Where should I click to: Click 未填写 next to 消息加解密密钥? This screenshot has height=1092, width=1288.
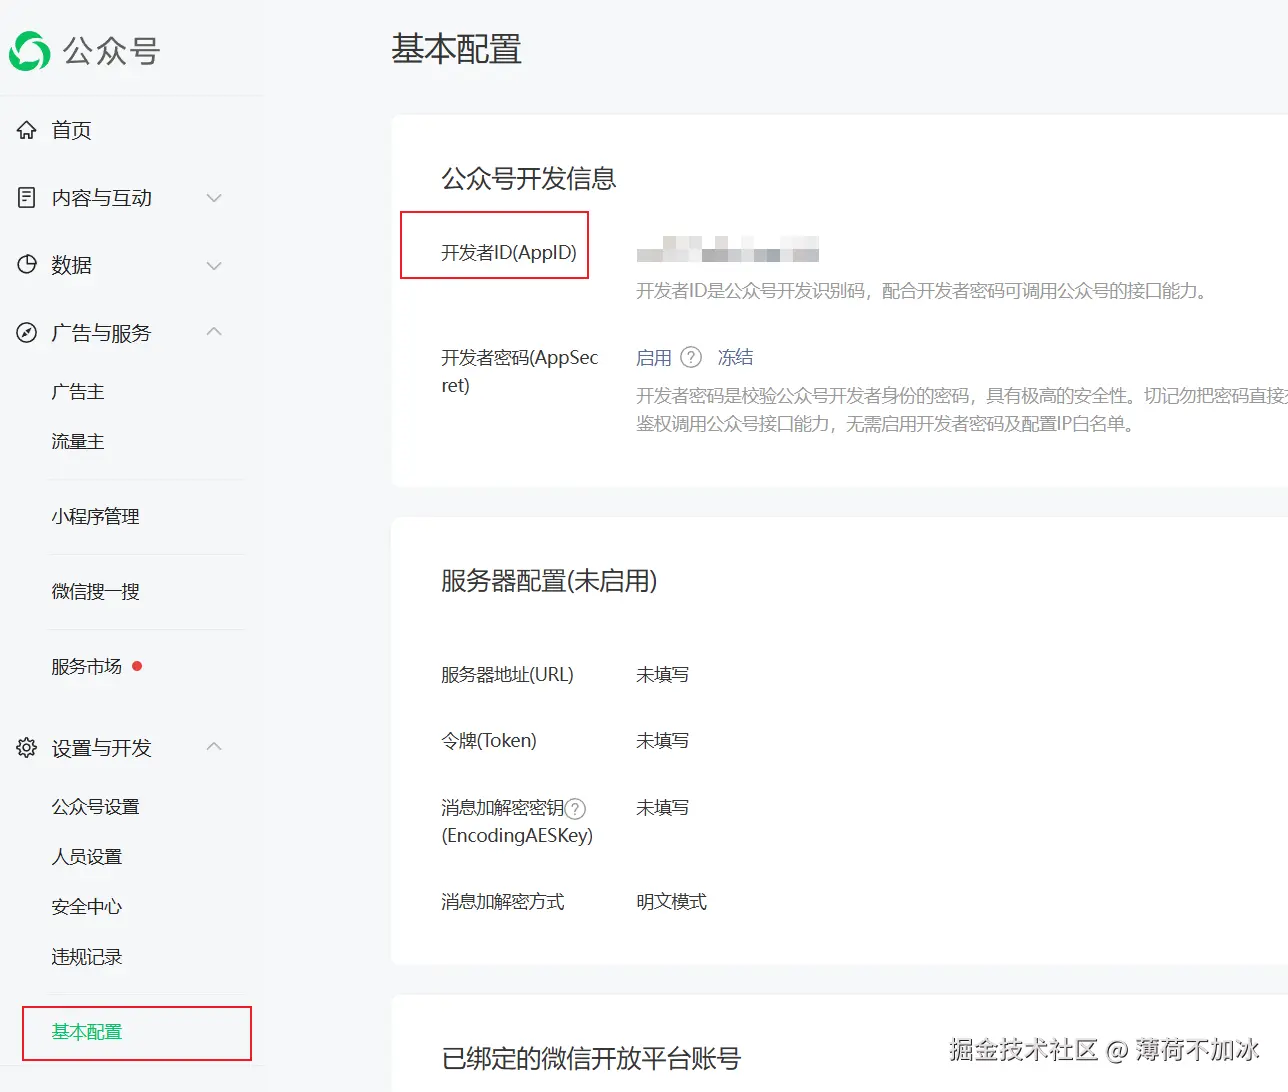pyautogui.click(x=662, y=808)
